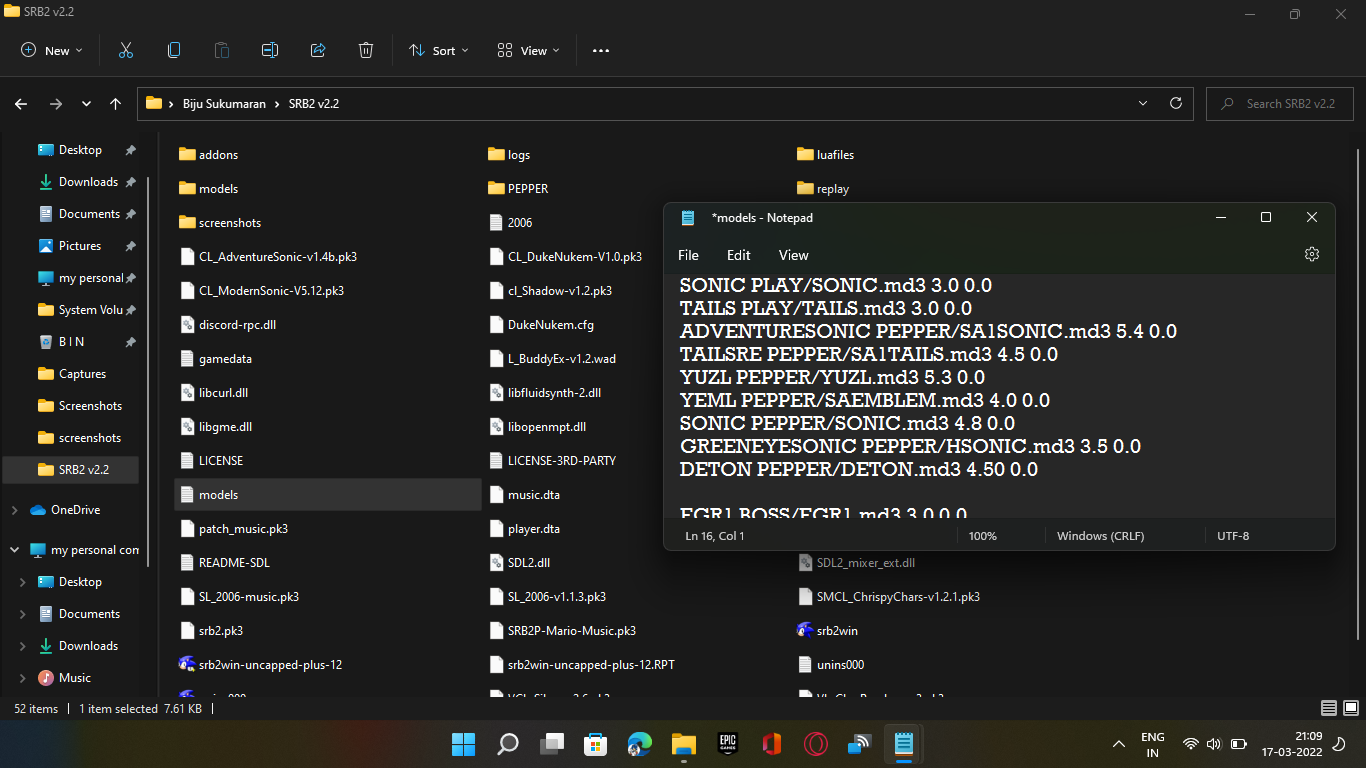Click Biju Sukumaran breadcrumb in address bar
Image resolution: width=1366 pixels, height=768 pixels.
tap(224, 103)
